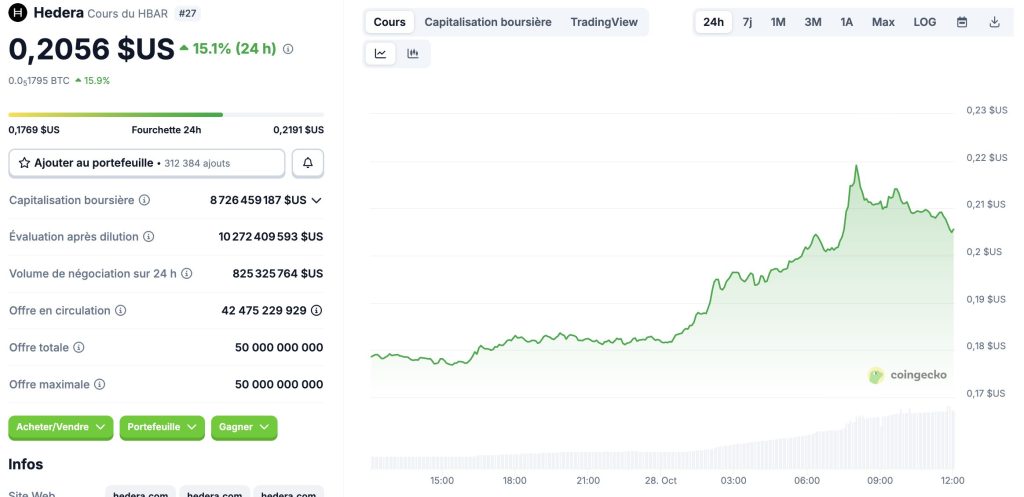Image resolution: width=1024 pixels, height=497 pixels.
Task: Select the 7j time range
Action: tap(747, 22)
